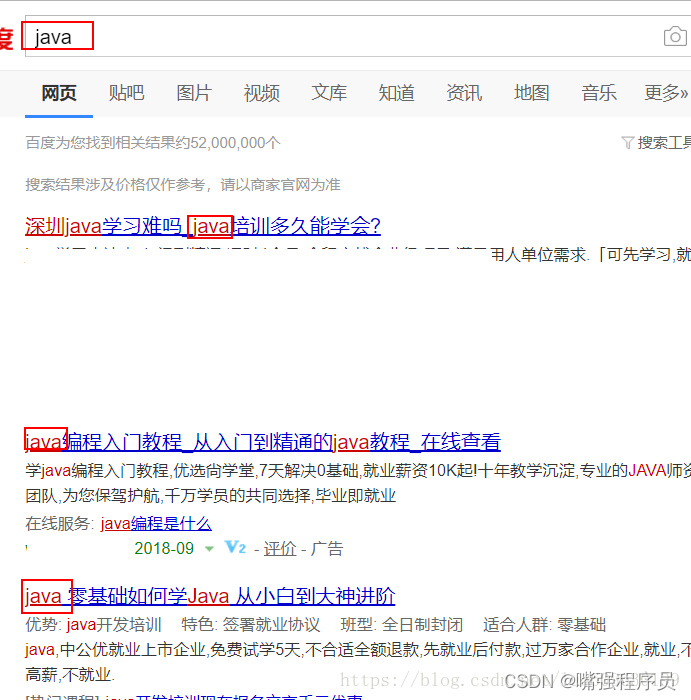
Task: Click the V2 verification badge icon
Action: (x=235, y=547)
